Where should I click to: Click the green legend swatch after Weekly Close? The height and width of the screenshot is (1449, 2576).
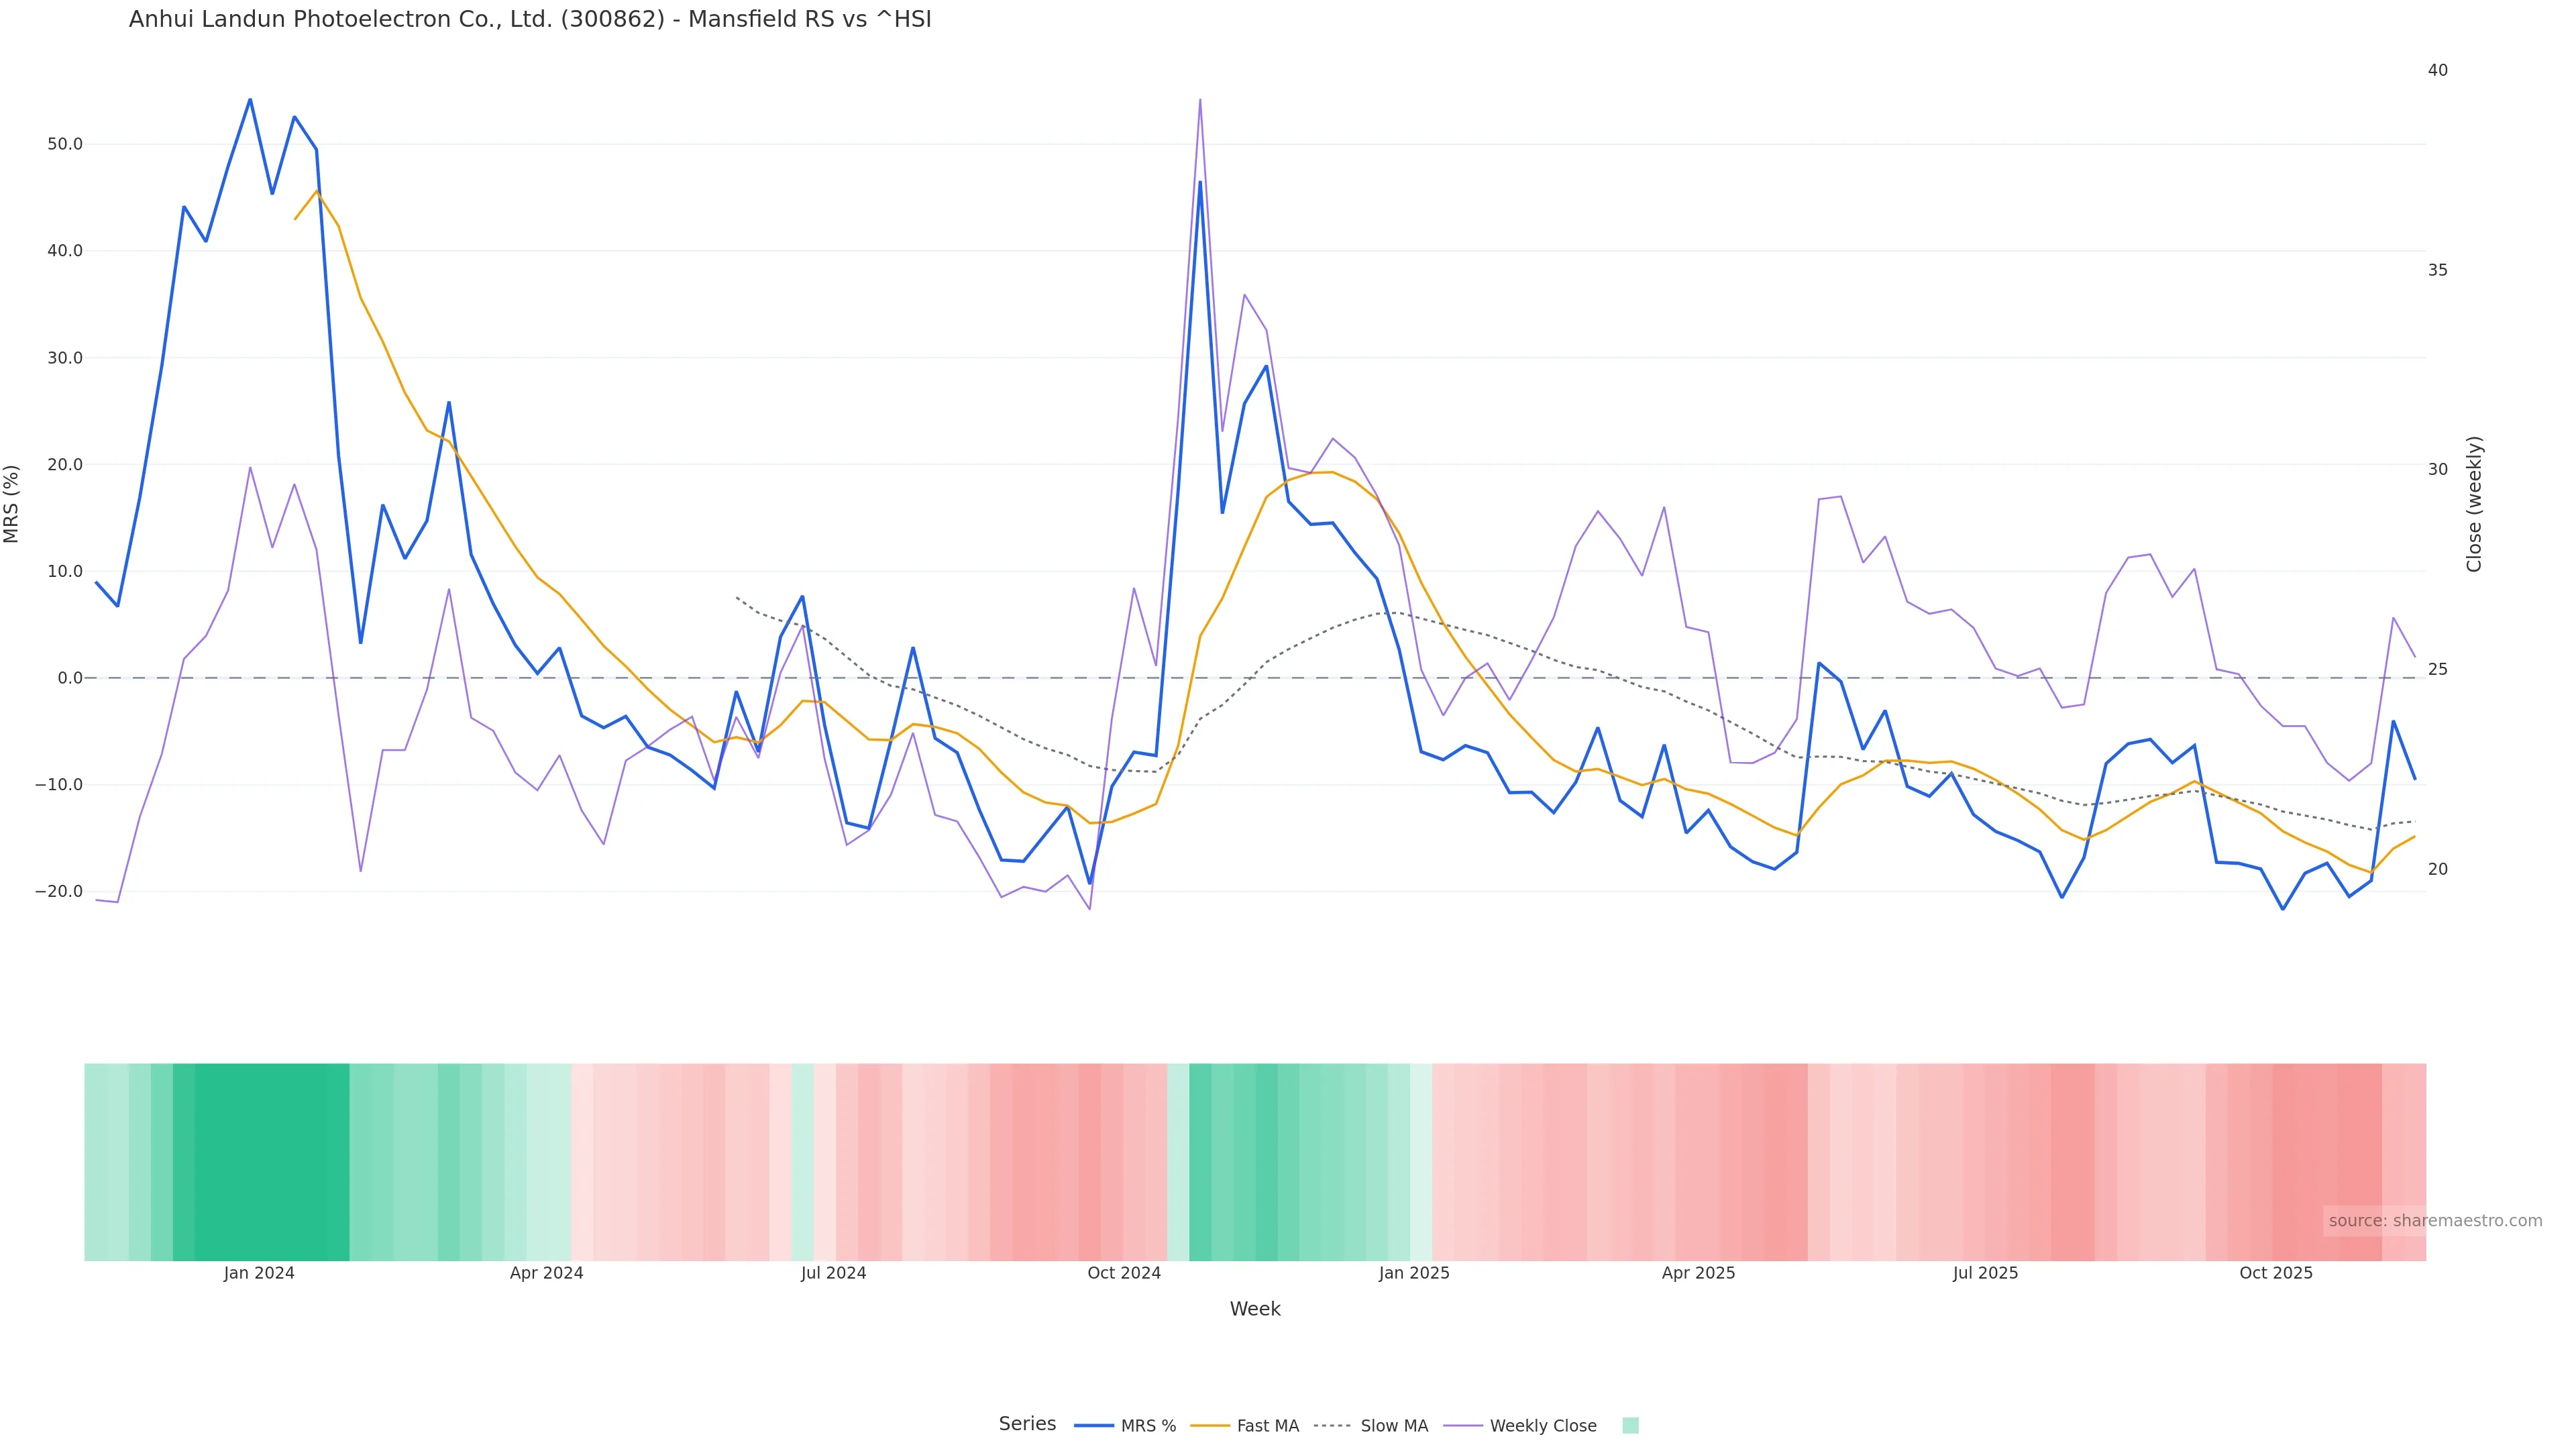tap(1630, 1426)
